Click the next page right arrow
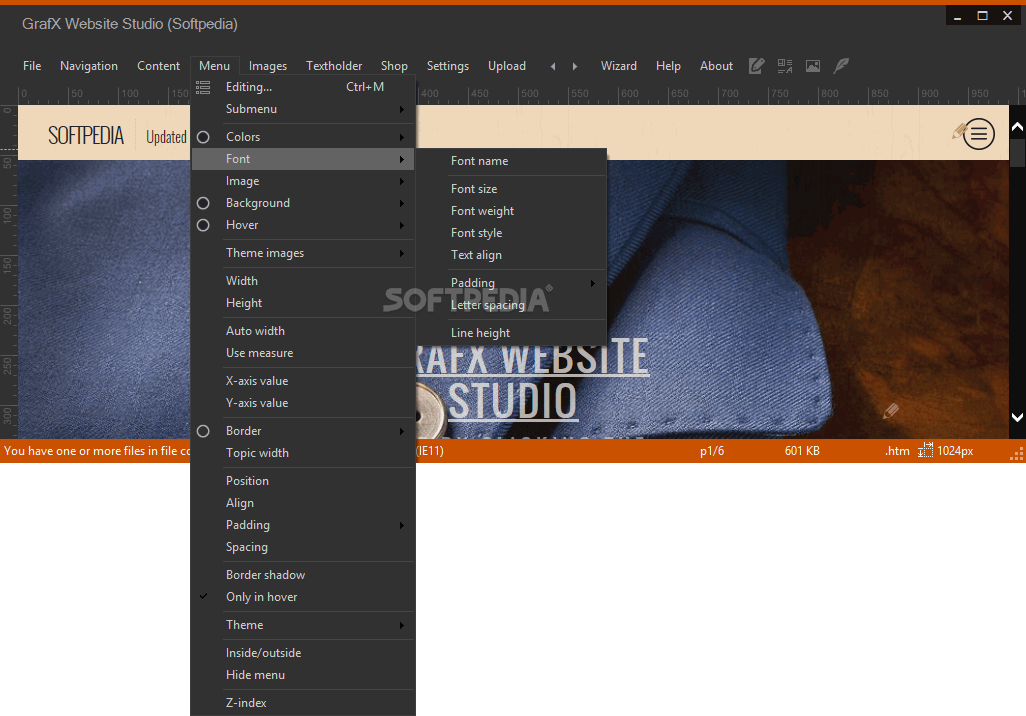The height and width of the screenshot is (716, 1026). click(575, 66)
